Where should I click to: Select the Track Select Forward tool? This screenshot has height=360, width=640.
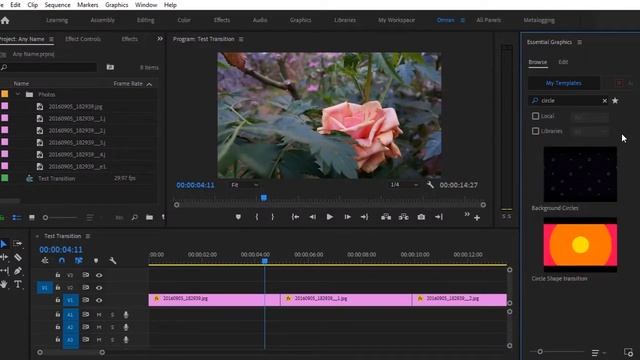pyautogui.click(x=18, y=244)
